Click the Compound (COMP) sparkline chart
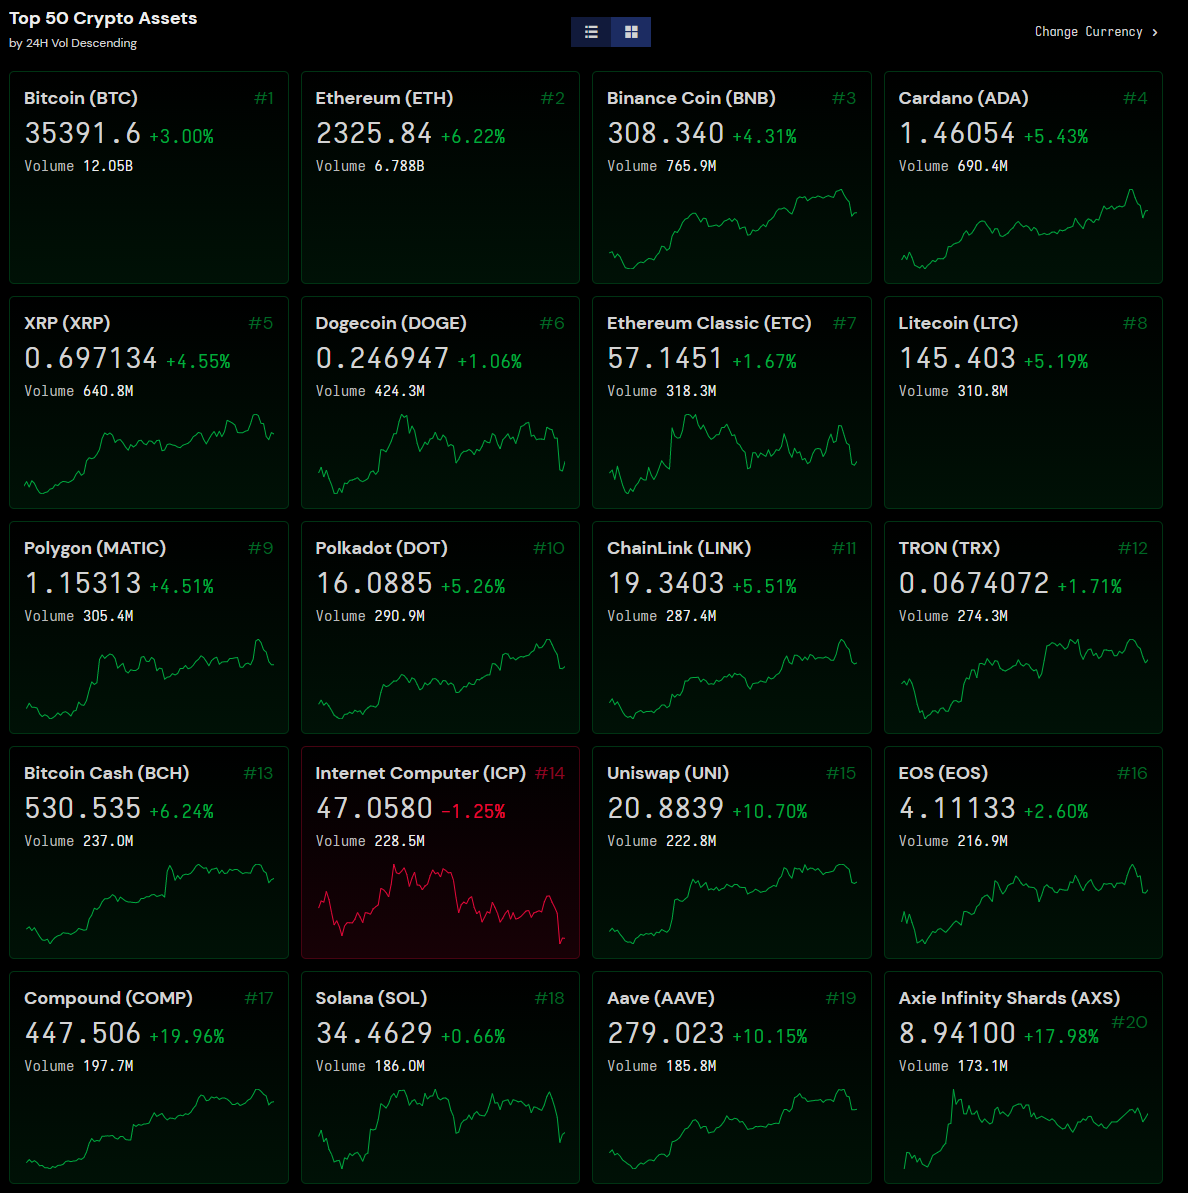 [x=149, y=1129]
